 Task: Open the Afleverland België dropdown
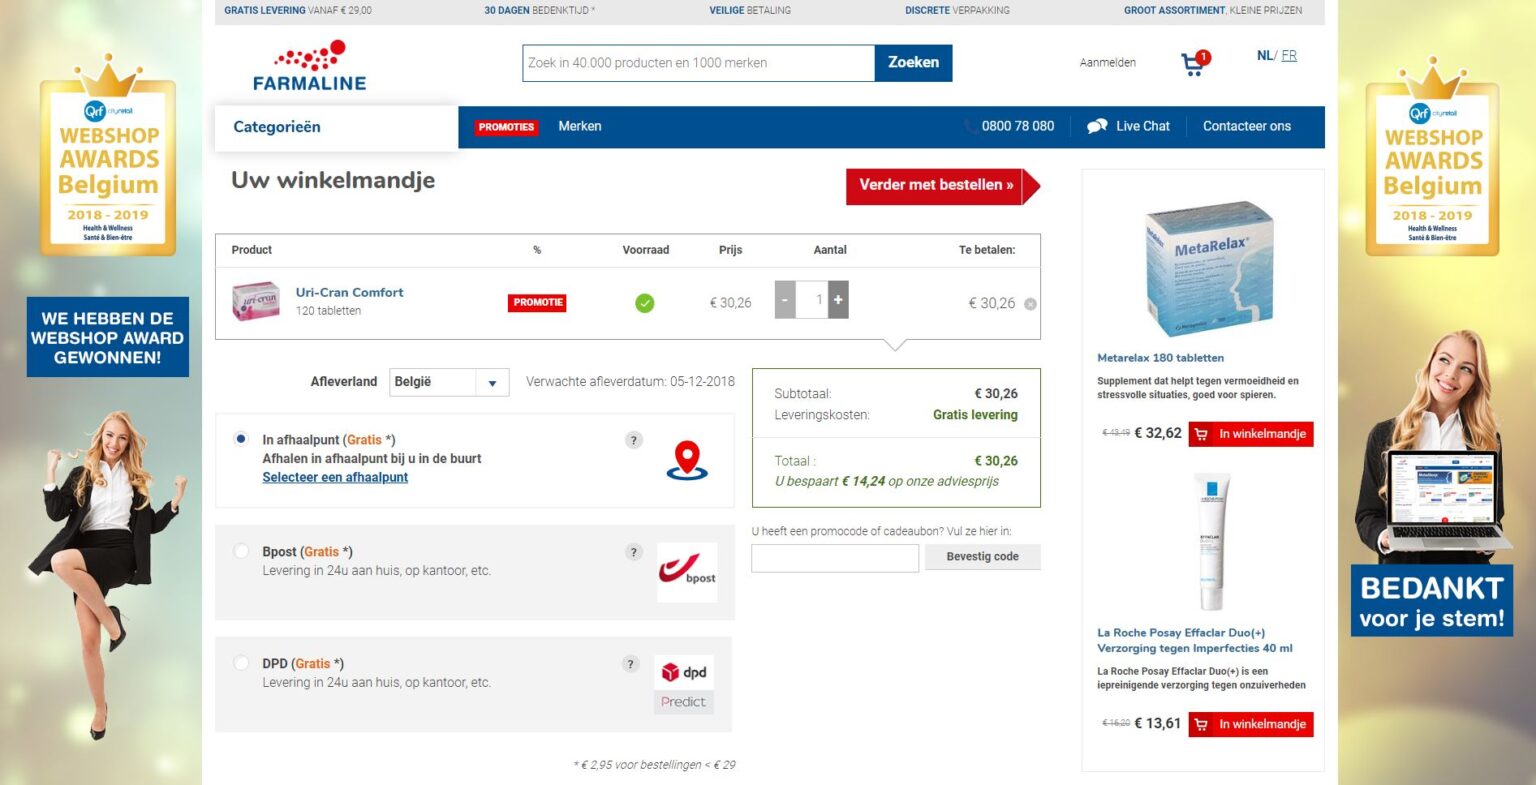coord(491,382)
